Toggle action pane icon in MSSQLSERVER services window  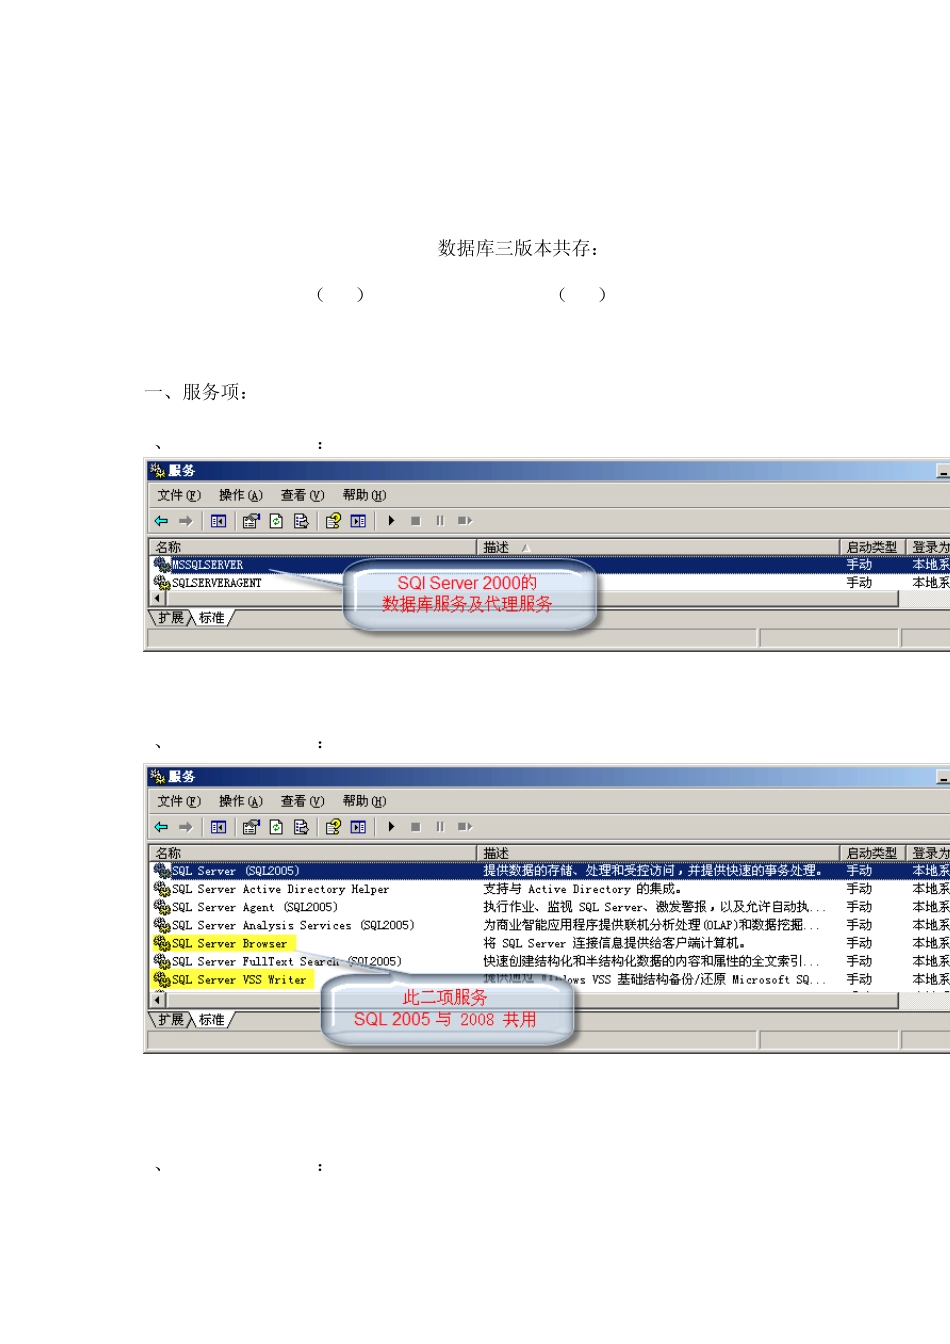[358, 521]
